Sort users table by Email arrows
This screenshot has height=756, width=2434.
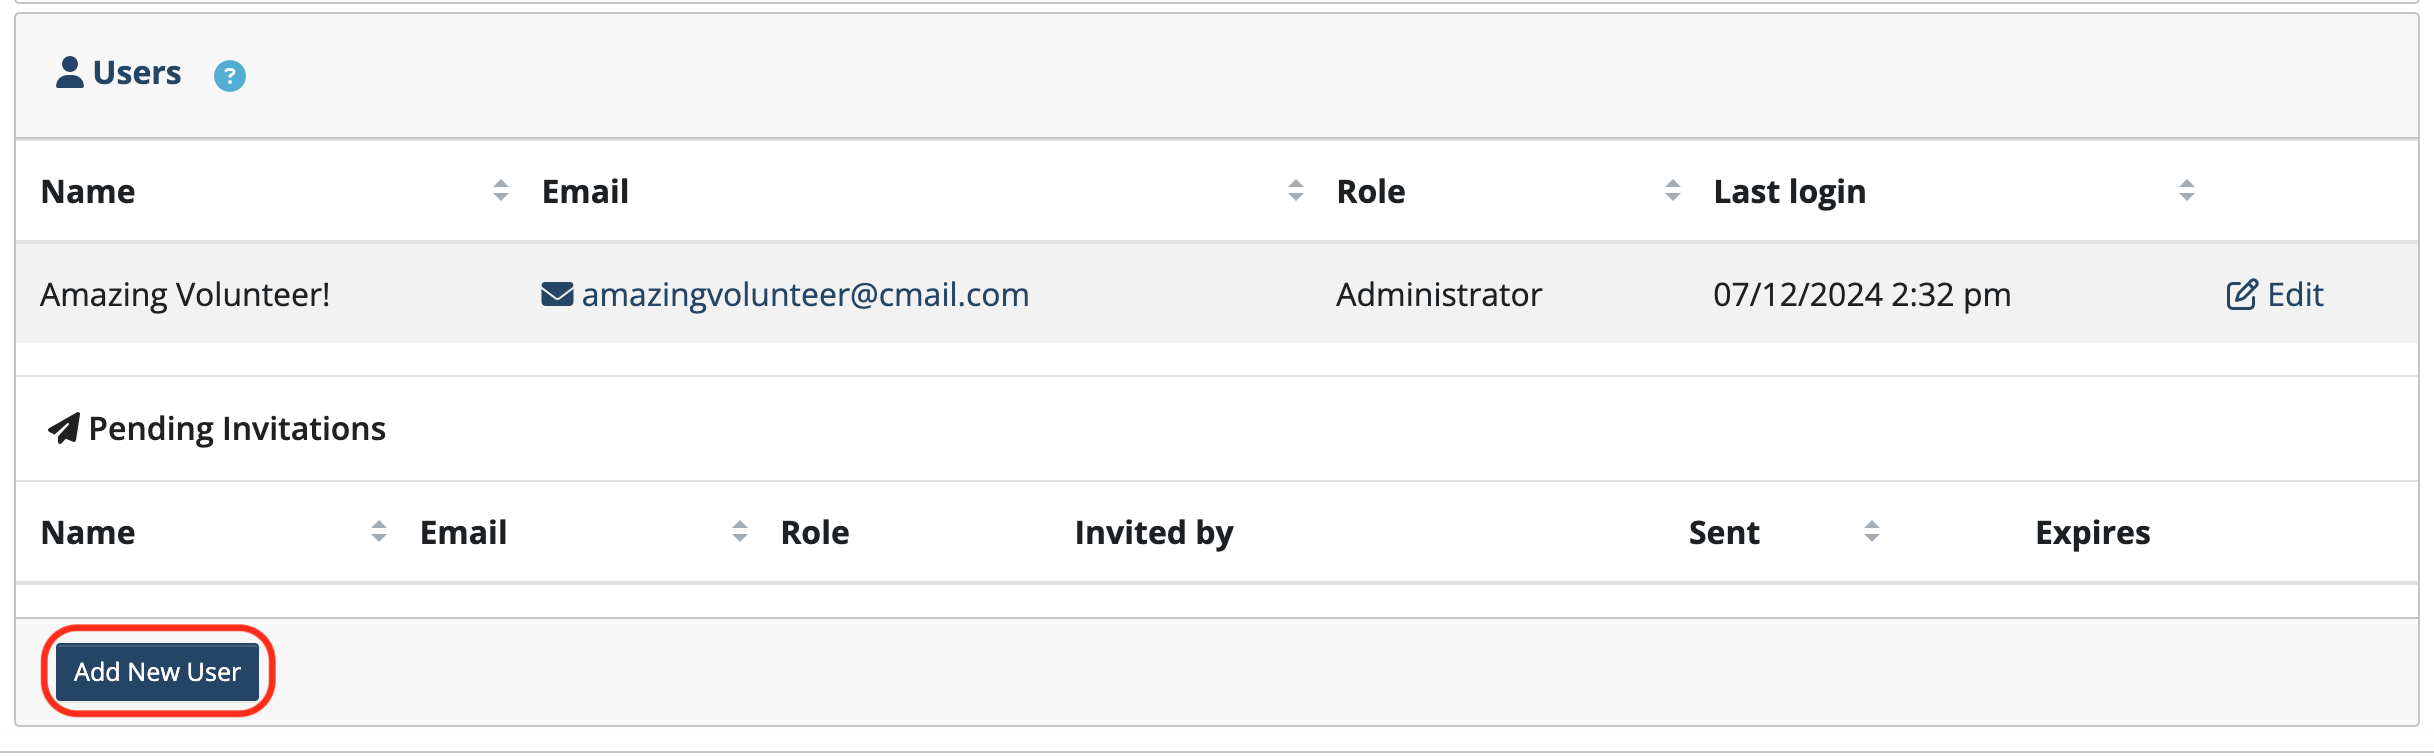[1296, 190]
